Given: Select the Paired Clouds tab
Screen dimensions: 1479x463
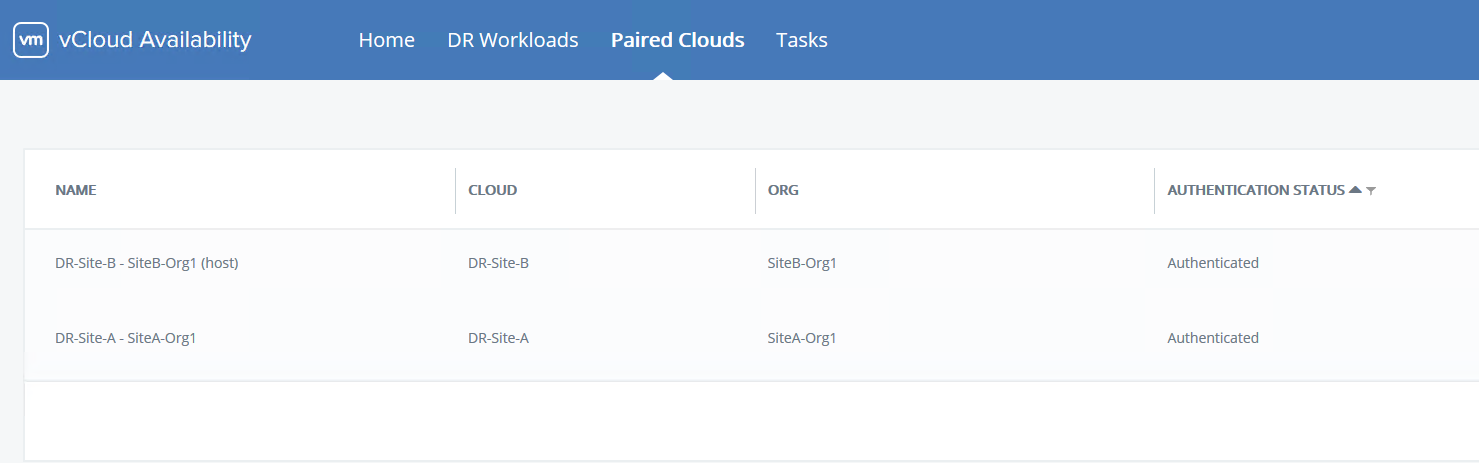Looking at the screenshot, I should coord(677,40).
